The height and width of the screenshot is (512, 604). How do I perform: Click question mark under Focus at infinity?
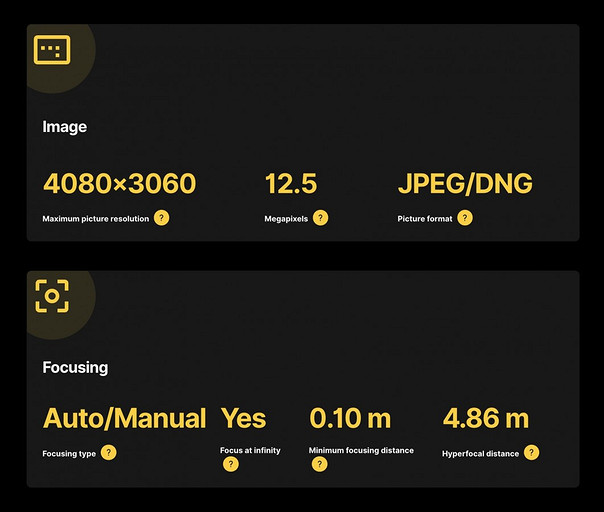tap(230, 464)
